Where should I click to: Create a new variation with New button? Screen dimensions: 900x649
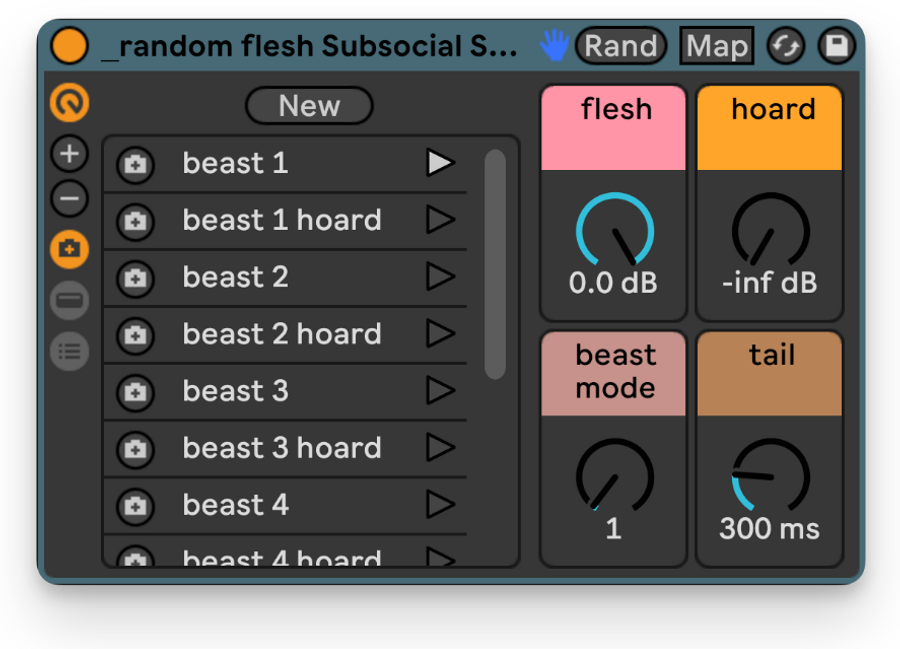[309, 106]
